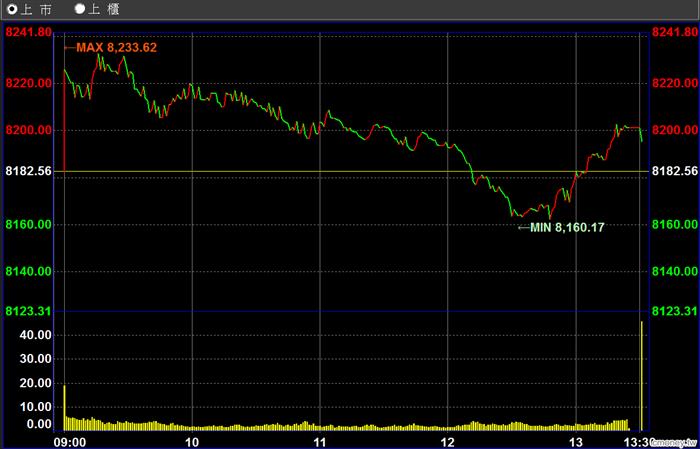700x449 pixels.
Task: Click the 11 hour mark on time axis
Action: point(320,441)
